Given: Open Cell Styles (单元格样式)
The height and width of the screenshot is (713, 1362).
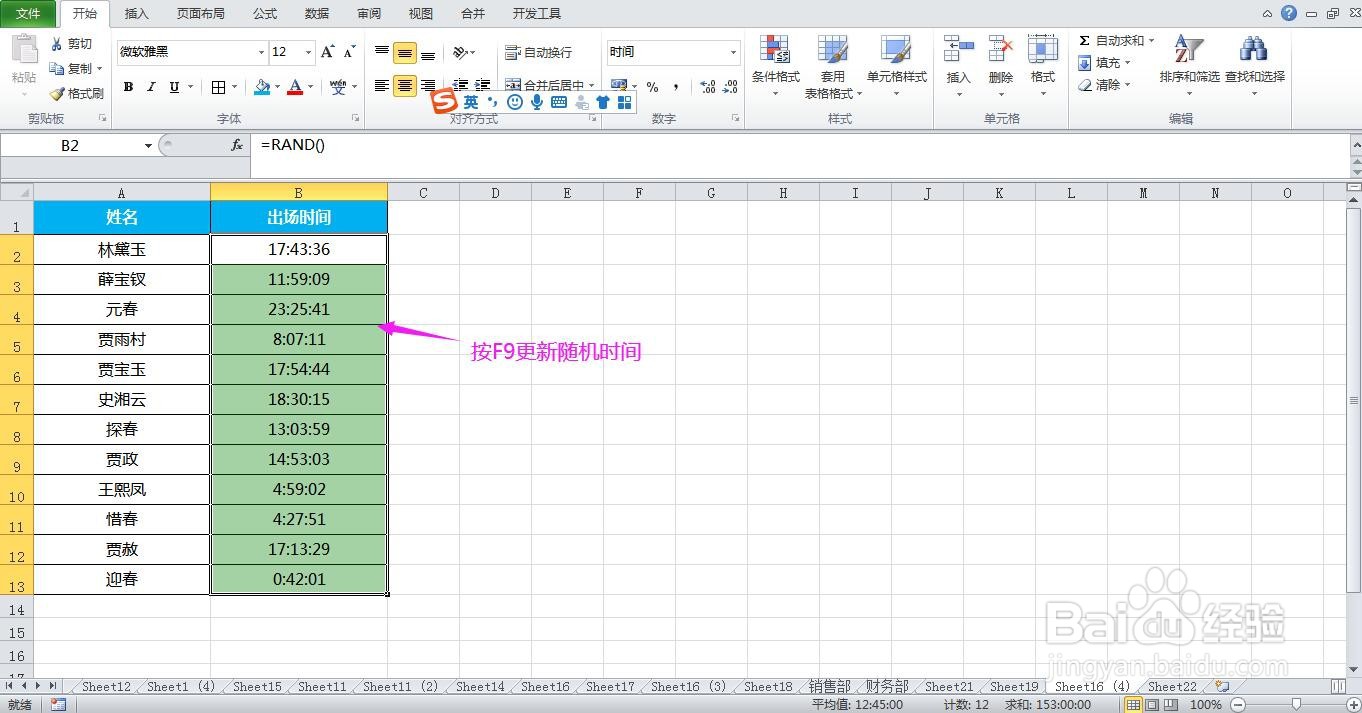Looking at the screenshot, I should click(x=897, y=66).
